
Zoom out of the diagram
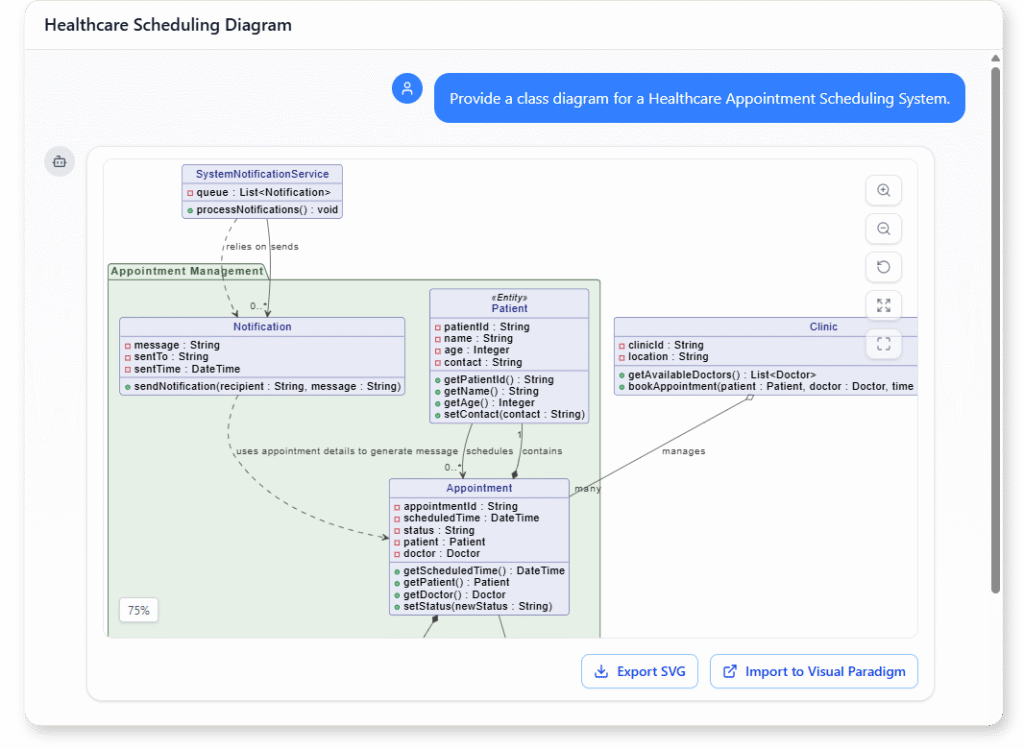pos(883,228)
